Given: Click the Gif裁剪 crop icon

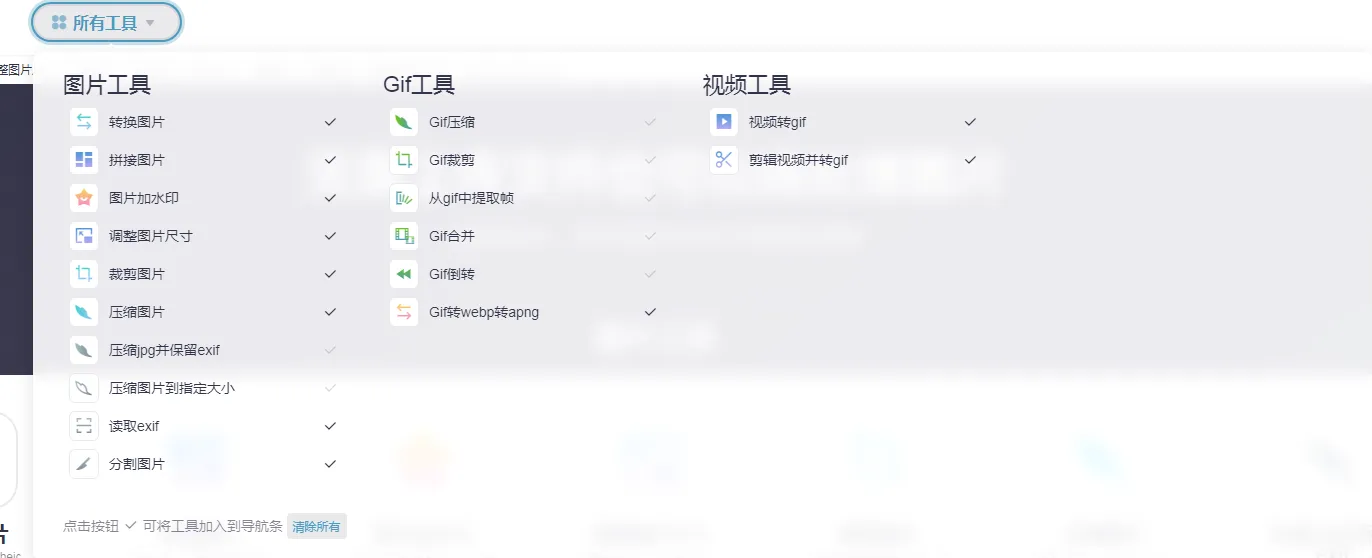Looking at the screenshot, I should tap(404, 160).
